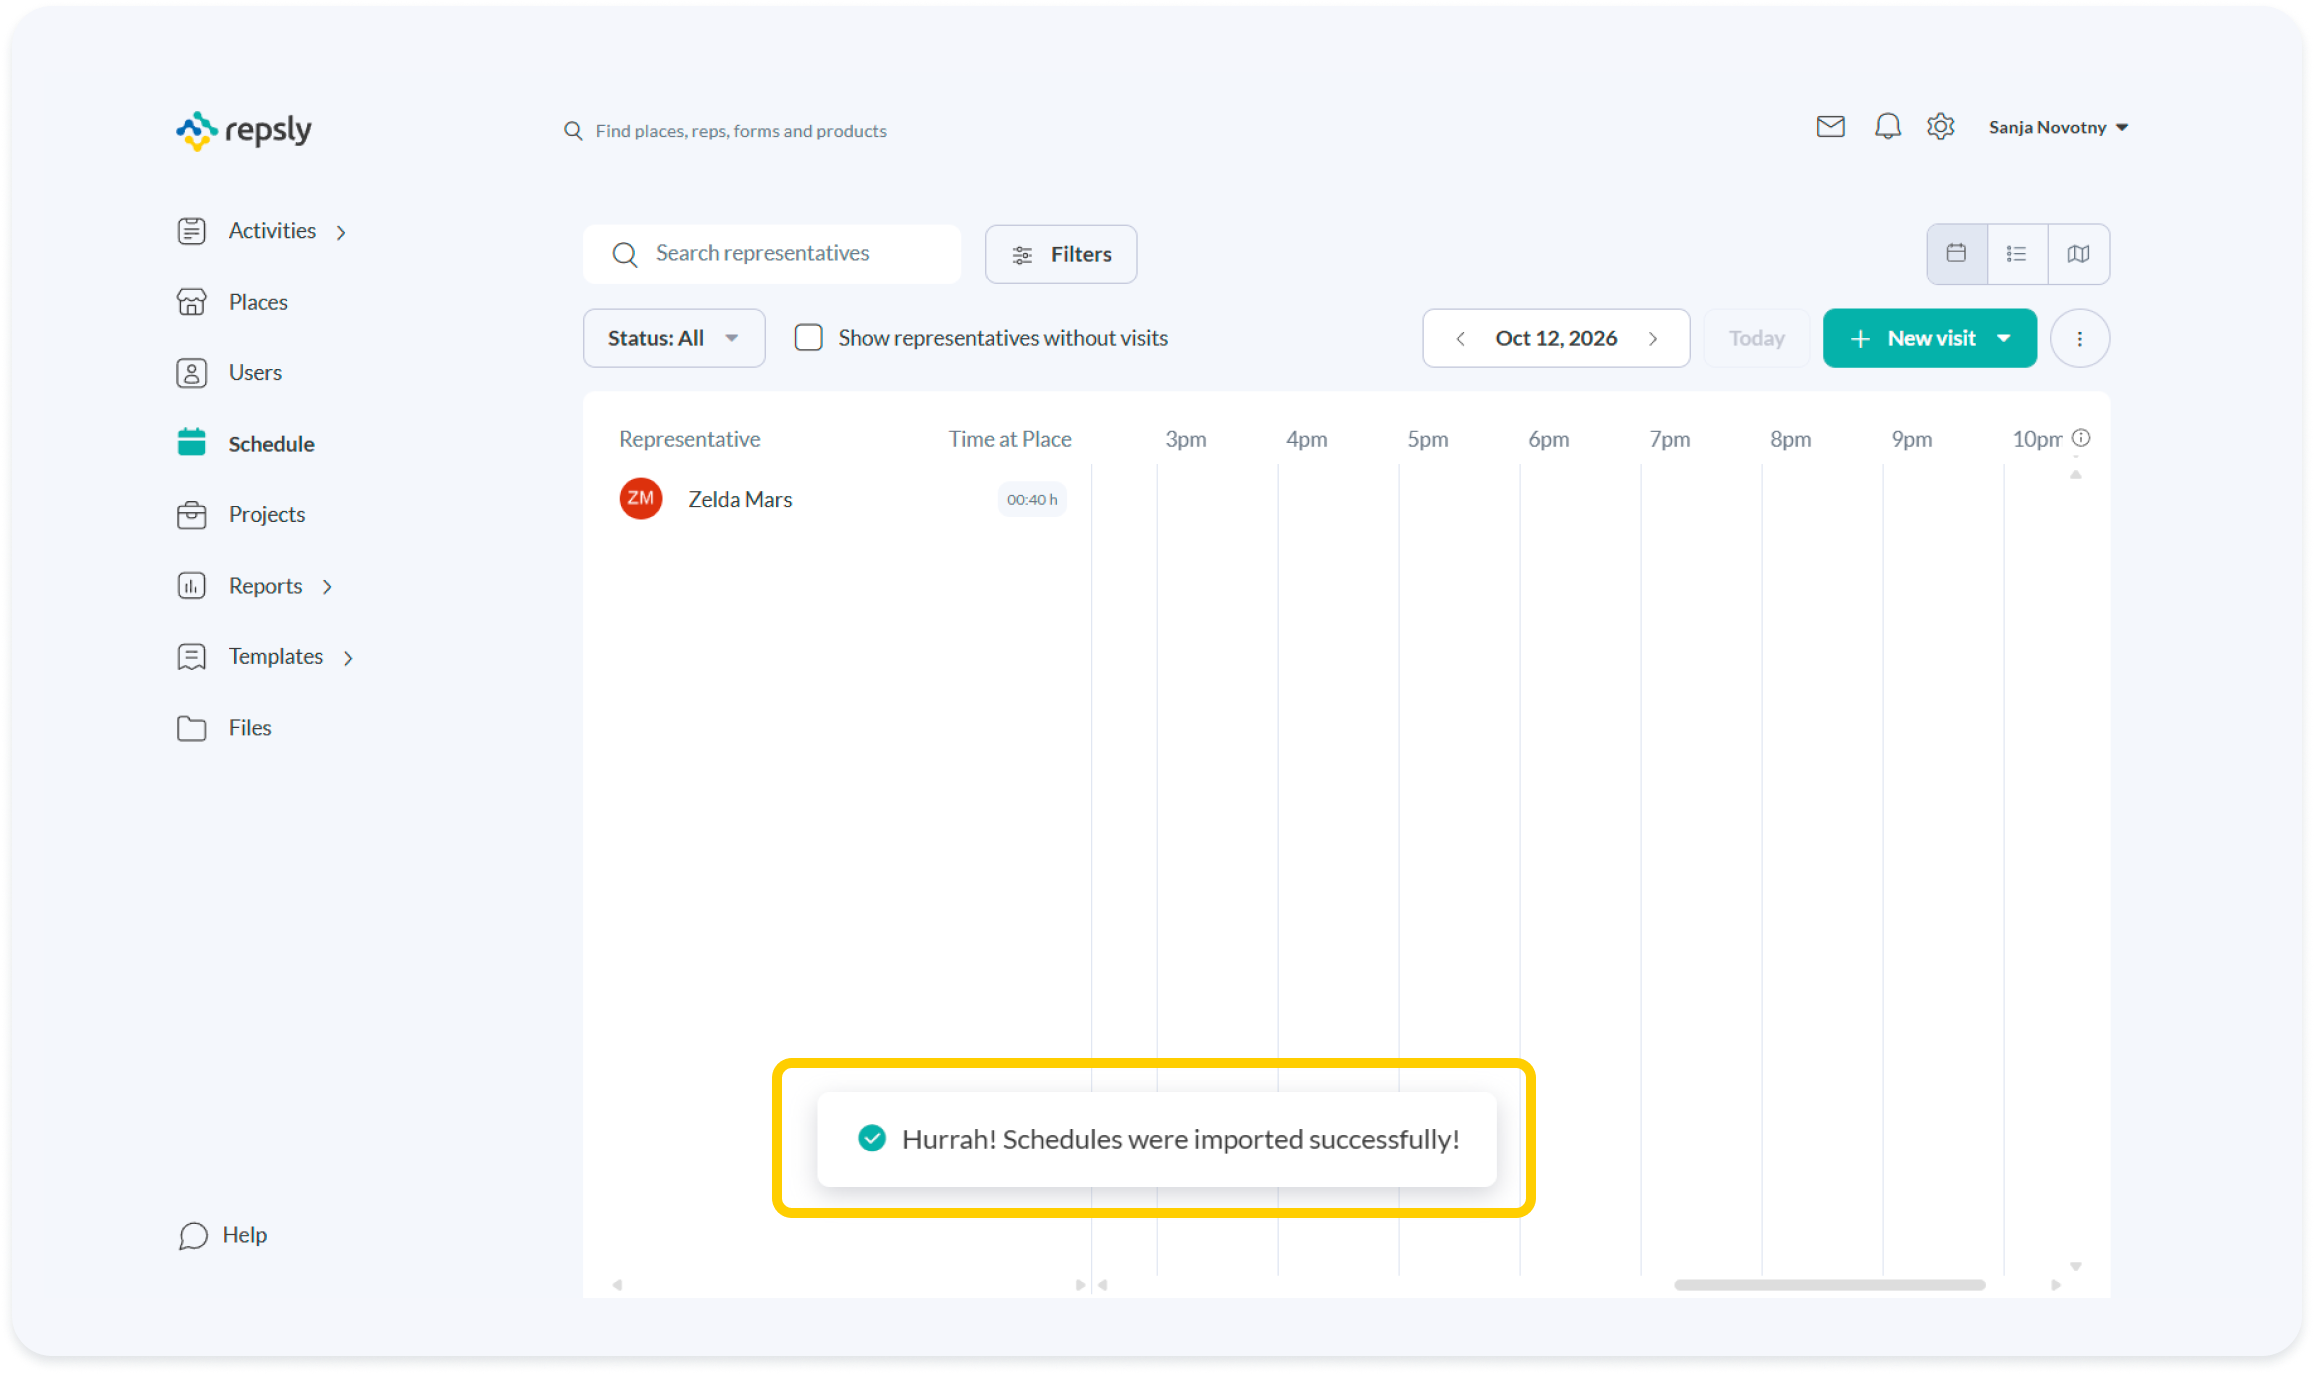Click the Oct 12, 2026 date
The width and height of the screenshot is (2314, 1374).
click(x=1556, y=339)
